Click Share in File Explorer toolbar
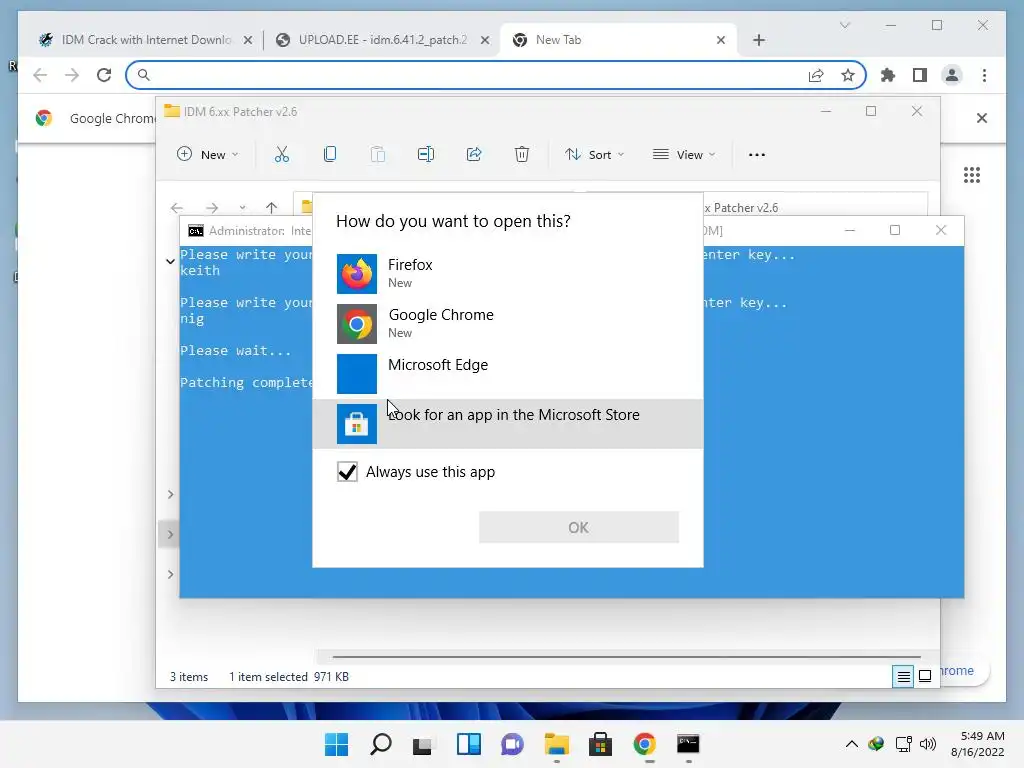 click(x=474, y=155)
